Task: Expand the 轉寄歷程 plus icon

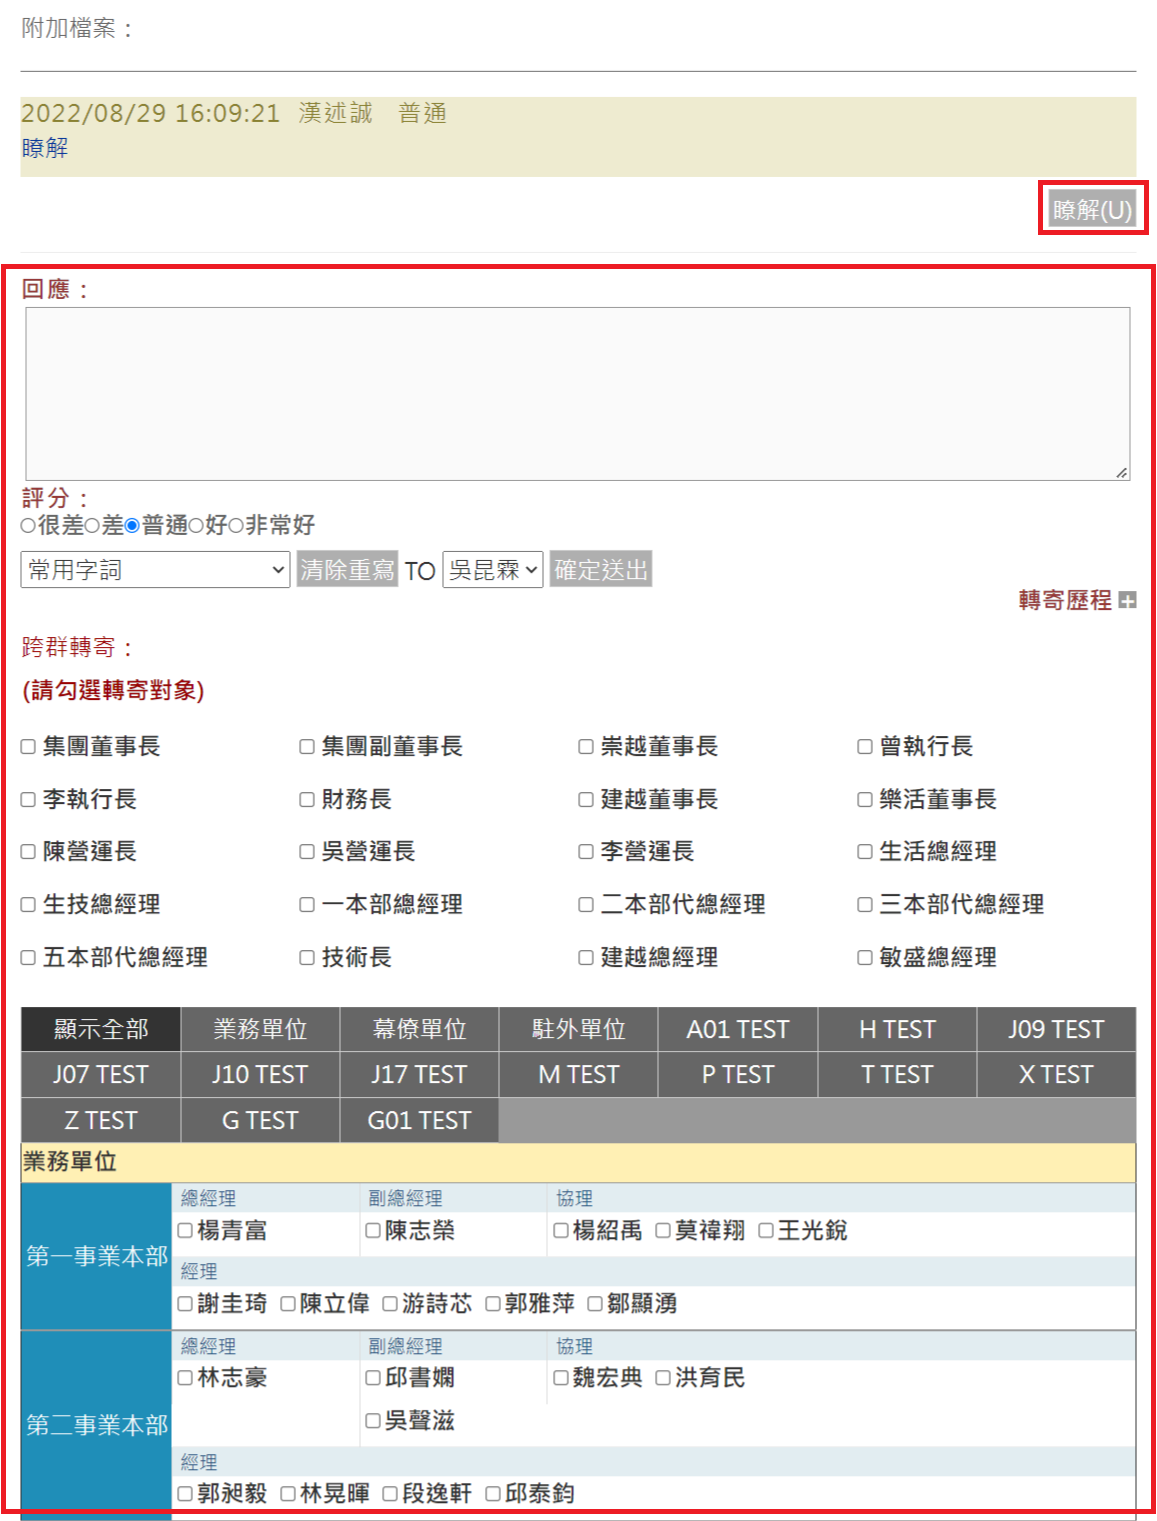Action: pos(1127,601)
